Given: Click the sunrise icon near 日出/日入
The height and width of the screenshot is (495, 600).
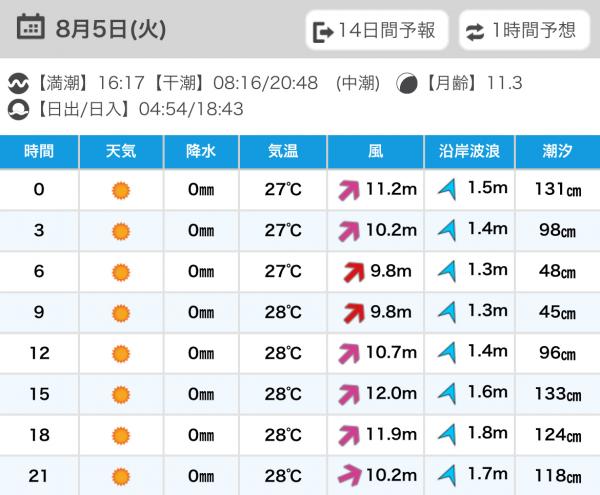Looking at the screenshot, I should click(x=18, y=109).
